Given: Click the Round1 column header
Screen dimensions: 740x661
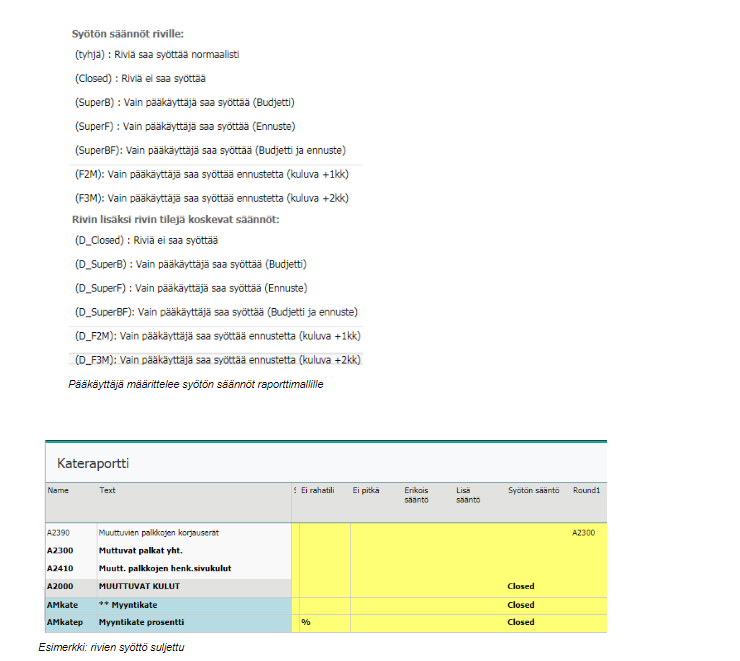Looking at the screenshot, I should click(584, 490).
